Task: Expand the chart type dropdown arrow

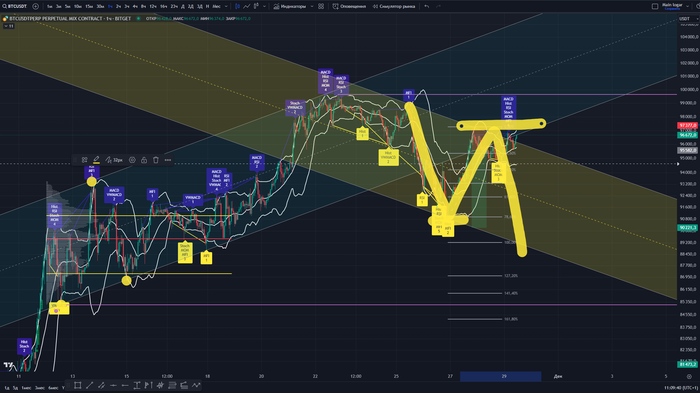Action: click(264, 6)
